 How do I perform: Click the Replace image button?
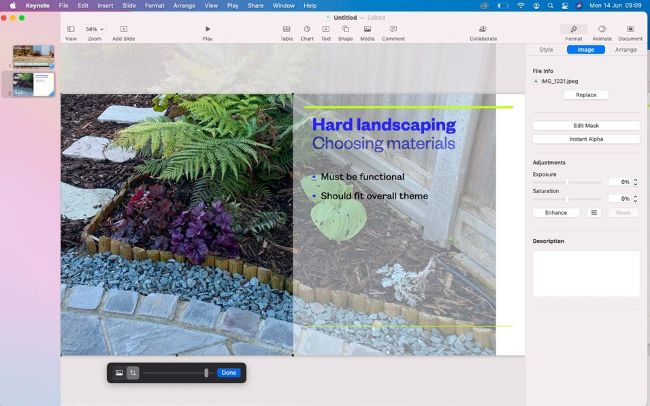[586, 95]
